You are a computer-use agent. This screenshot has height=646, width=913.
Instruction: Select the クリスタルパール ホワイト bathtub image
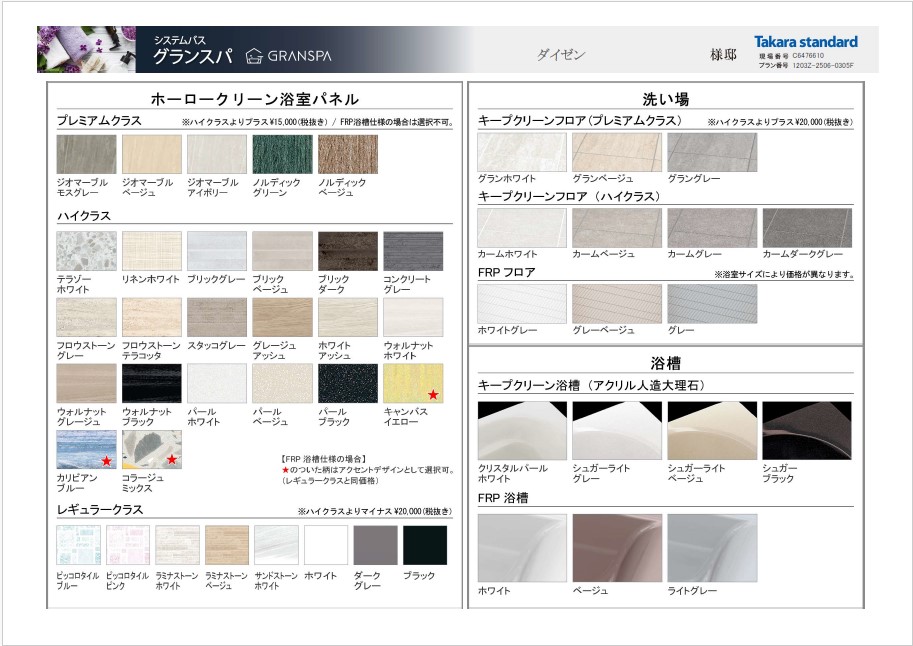click(522, 430)
